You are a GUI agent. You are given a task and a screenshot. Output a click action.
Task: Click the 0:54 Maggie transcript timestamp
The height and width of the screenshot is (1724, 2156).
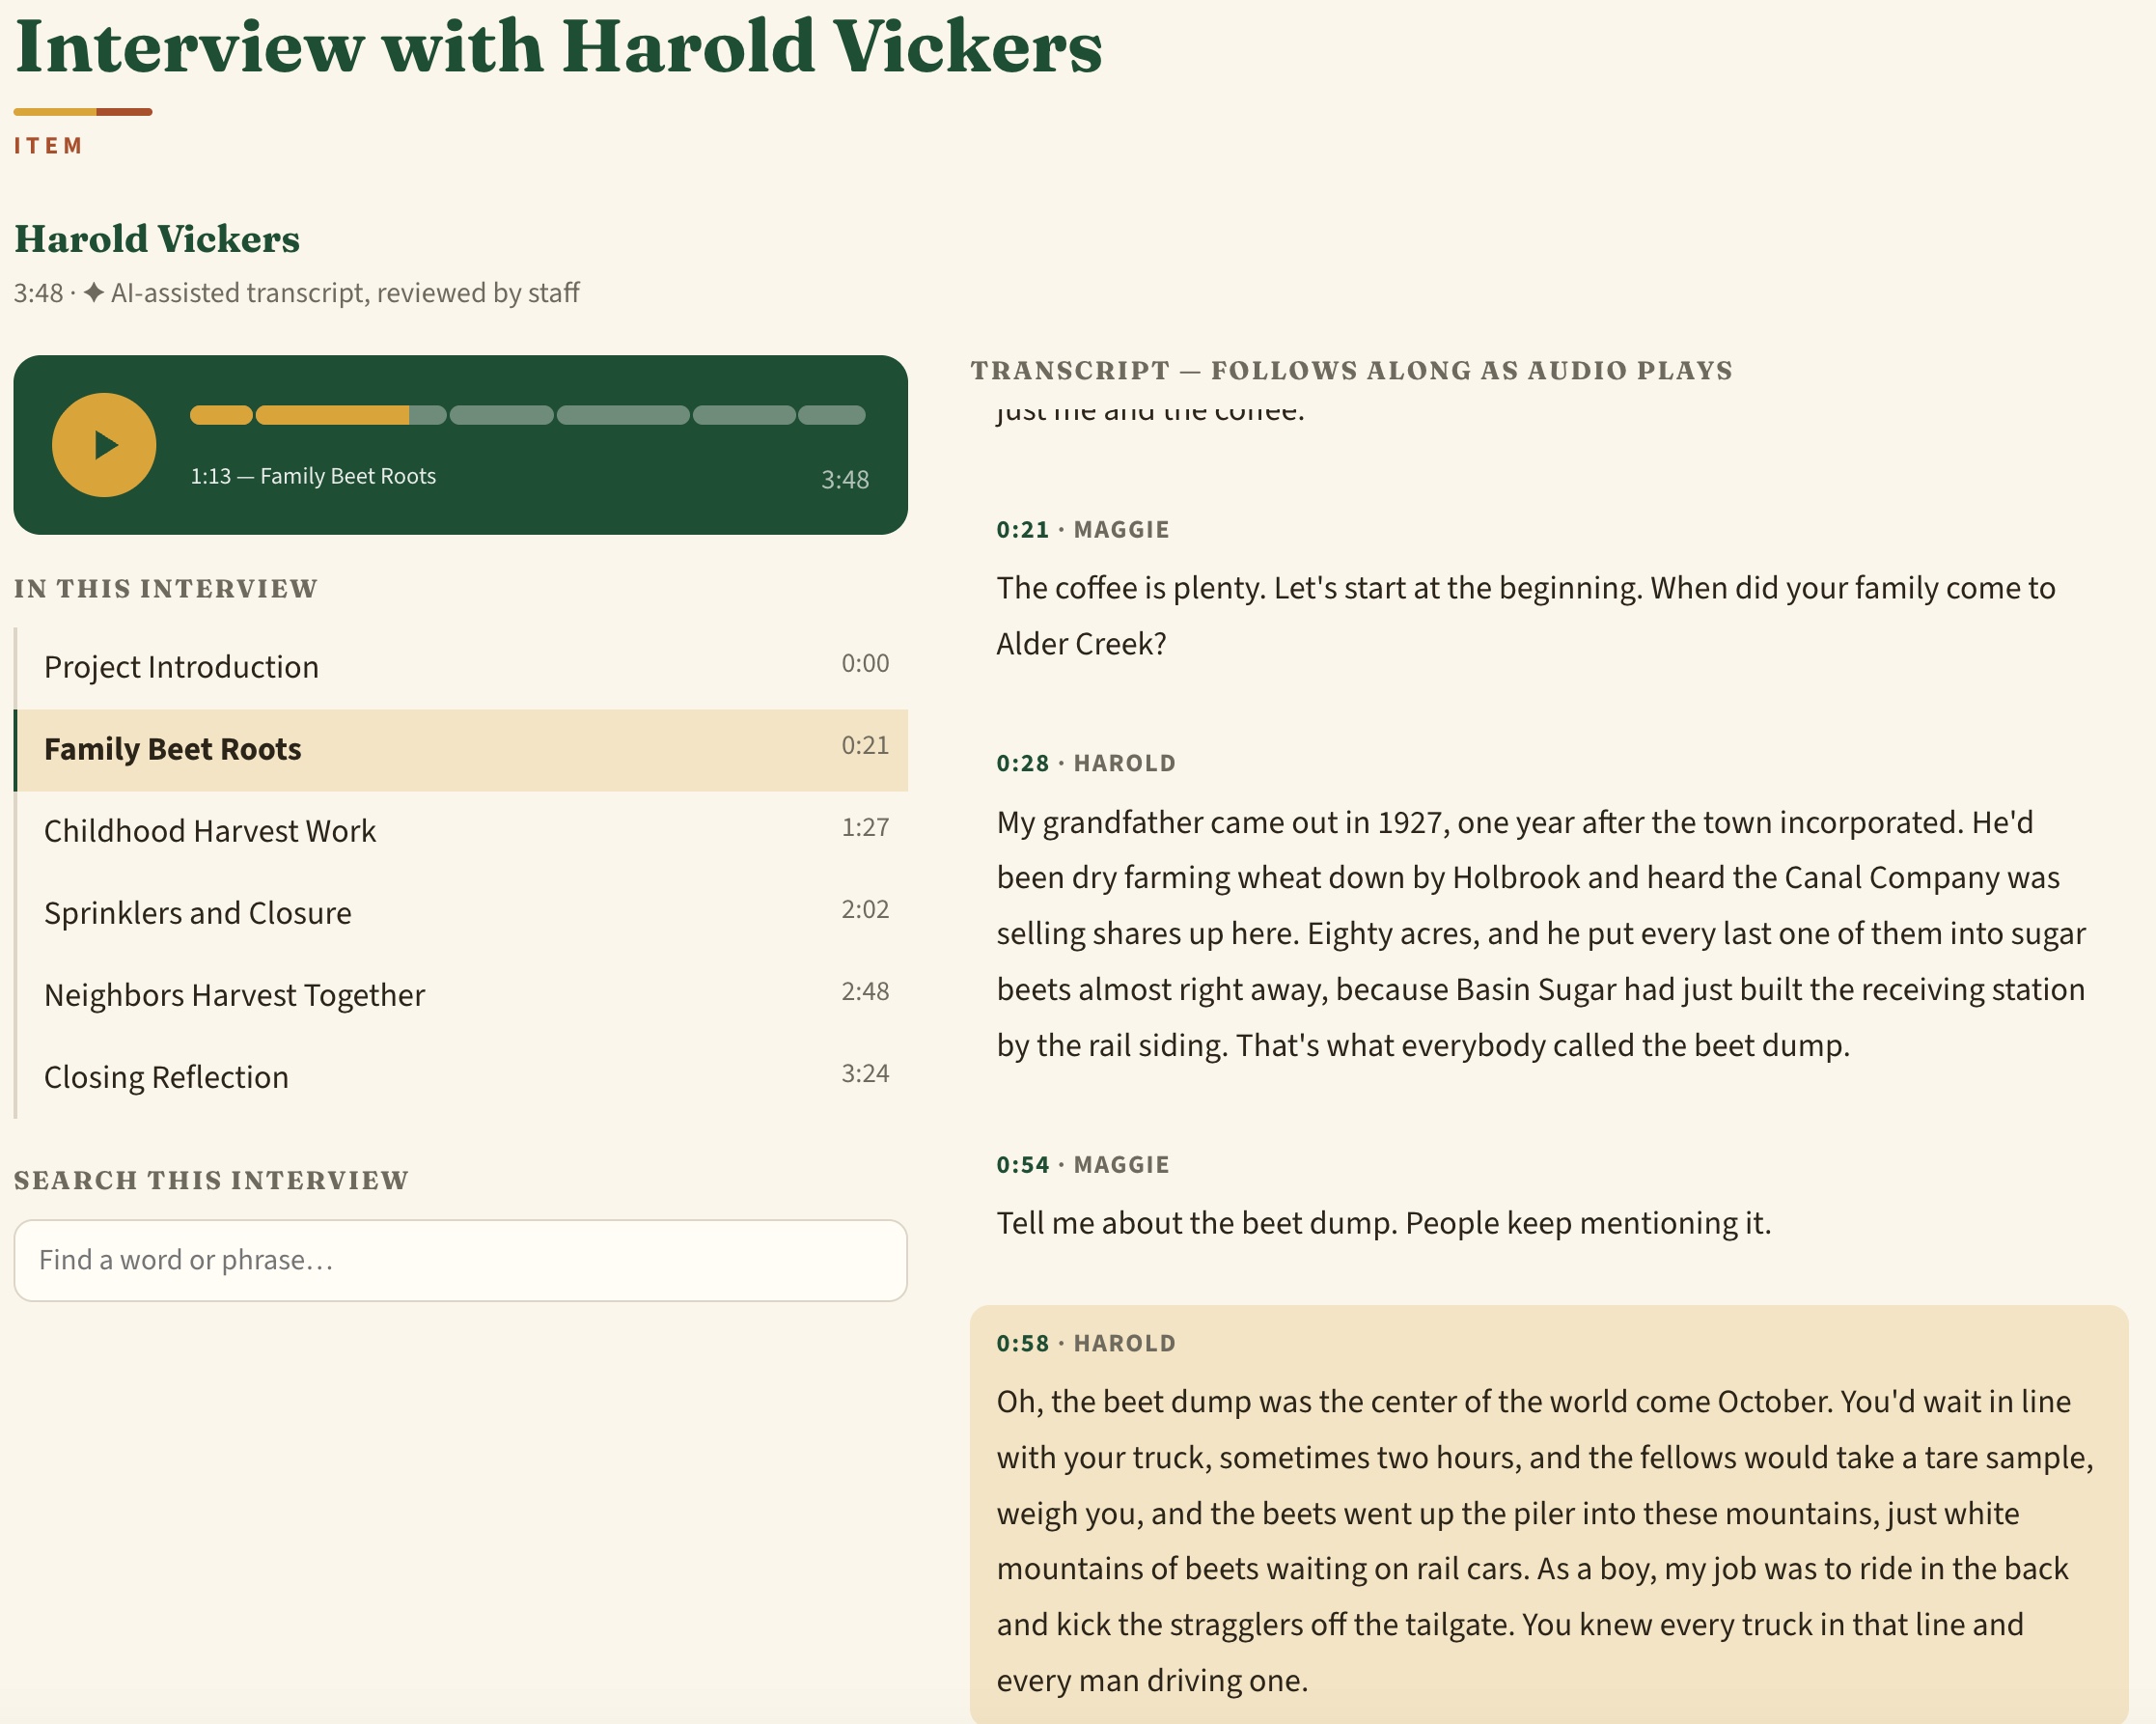tap(1022, 1165)
